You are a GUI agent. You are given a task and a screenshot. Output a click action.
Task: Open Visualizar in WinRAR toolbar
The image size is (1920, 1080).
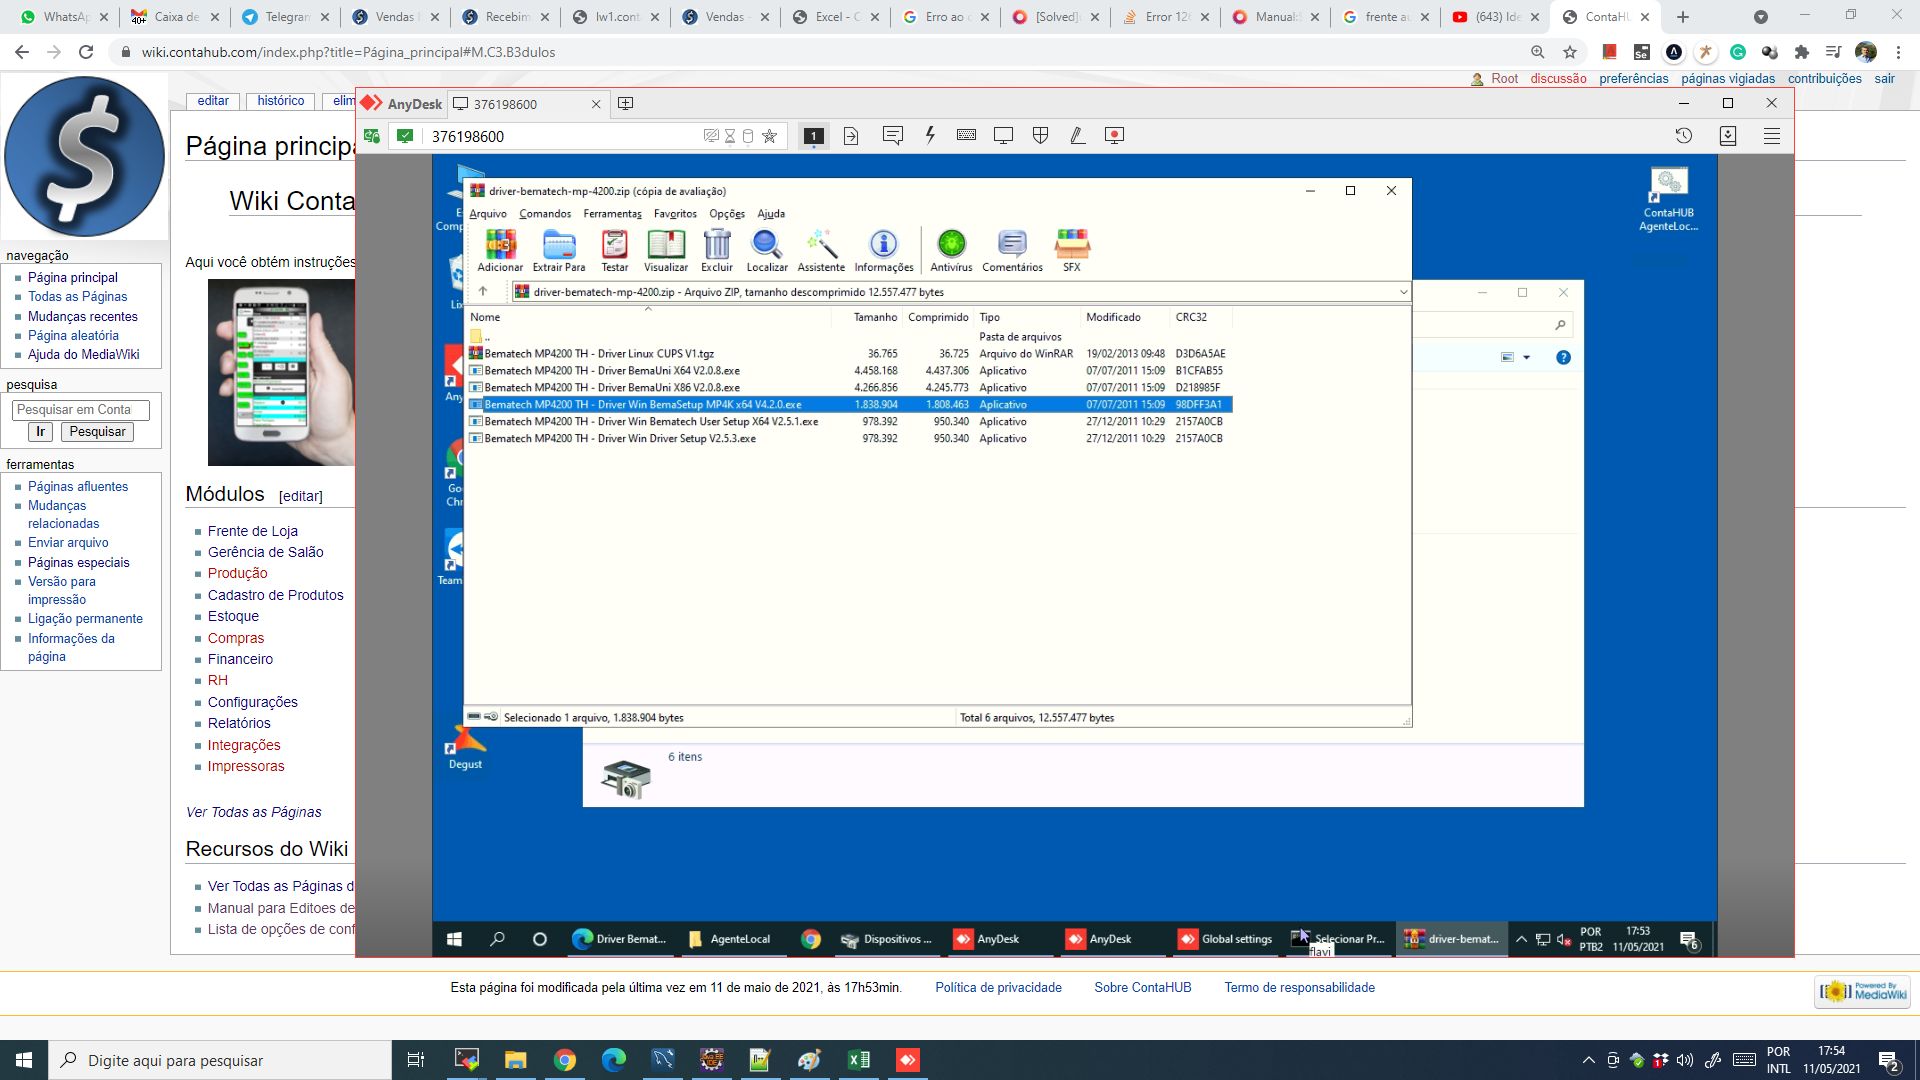pos(666,250)
